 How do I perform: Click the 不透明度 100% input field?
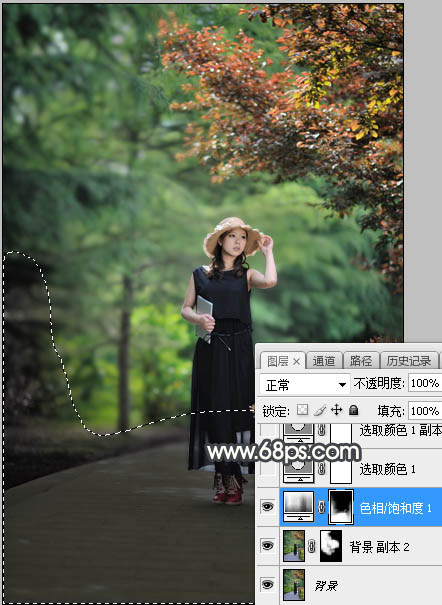tap(425, 383)
